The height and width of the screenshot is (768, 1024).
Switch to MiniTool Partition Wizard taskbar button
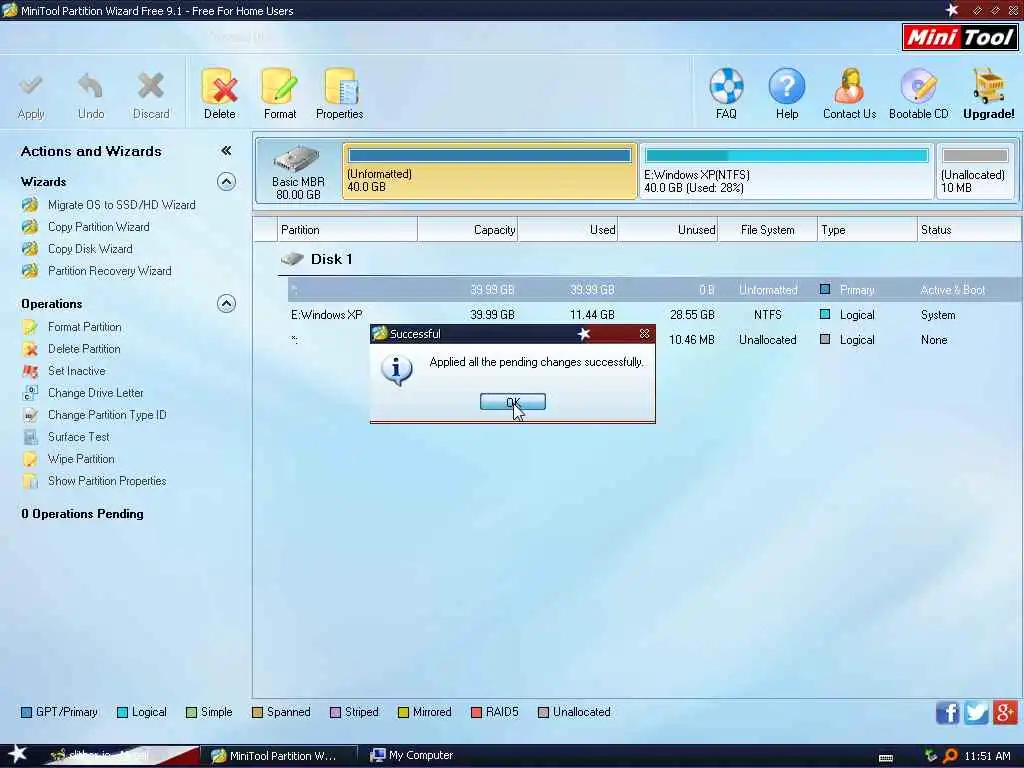tap(280, 756)
